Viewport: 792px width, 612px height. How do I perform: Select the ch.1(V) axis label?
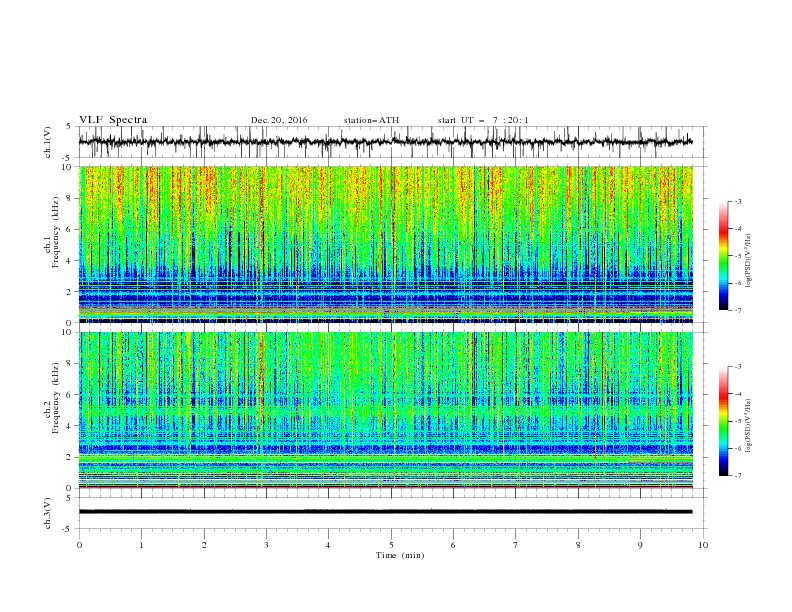click(48, 142)
